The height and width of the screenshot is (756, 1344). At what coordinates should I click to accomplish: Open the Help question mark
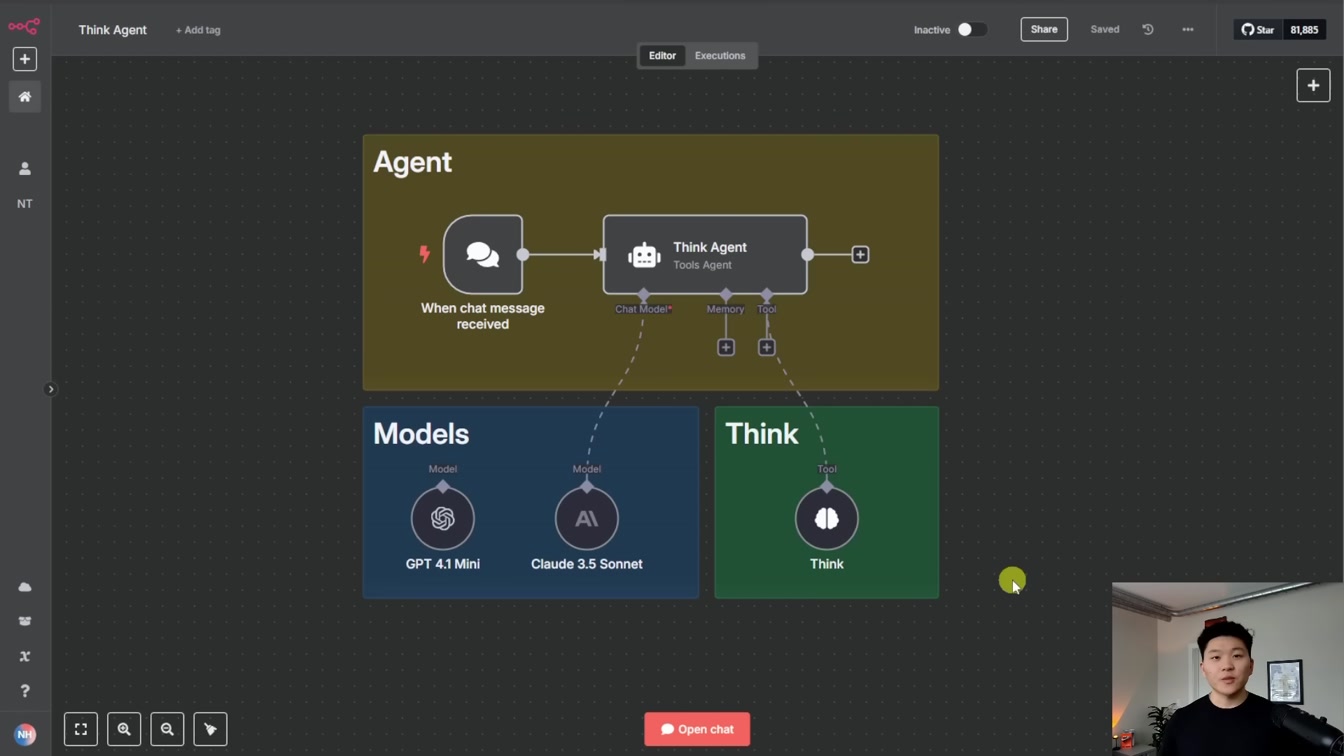point(25,691)
